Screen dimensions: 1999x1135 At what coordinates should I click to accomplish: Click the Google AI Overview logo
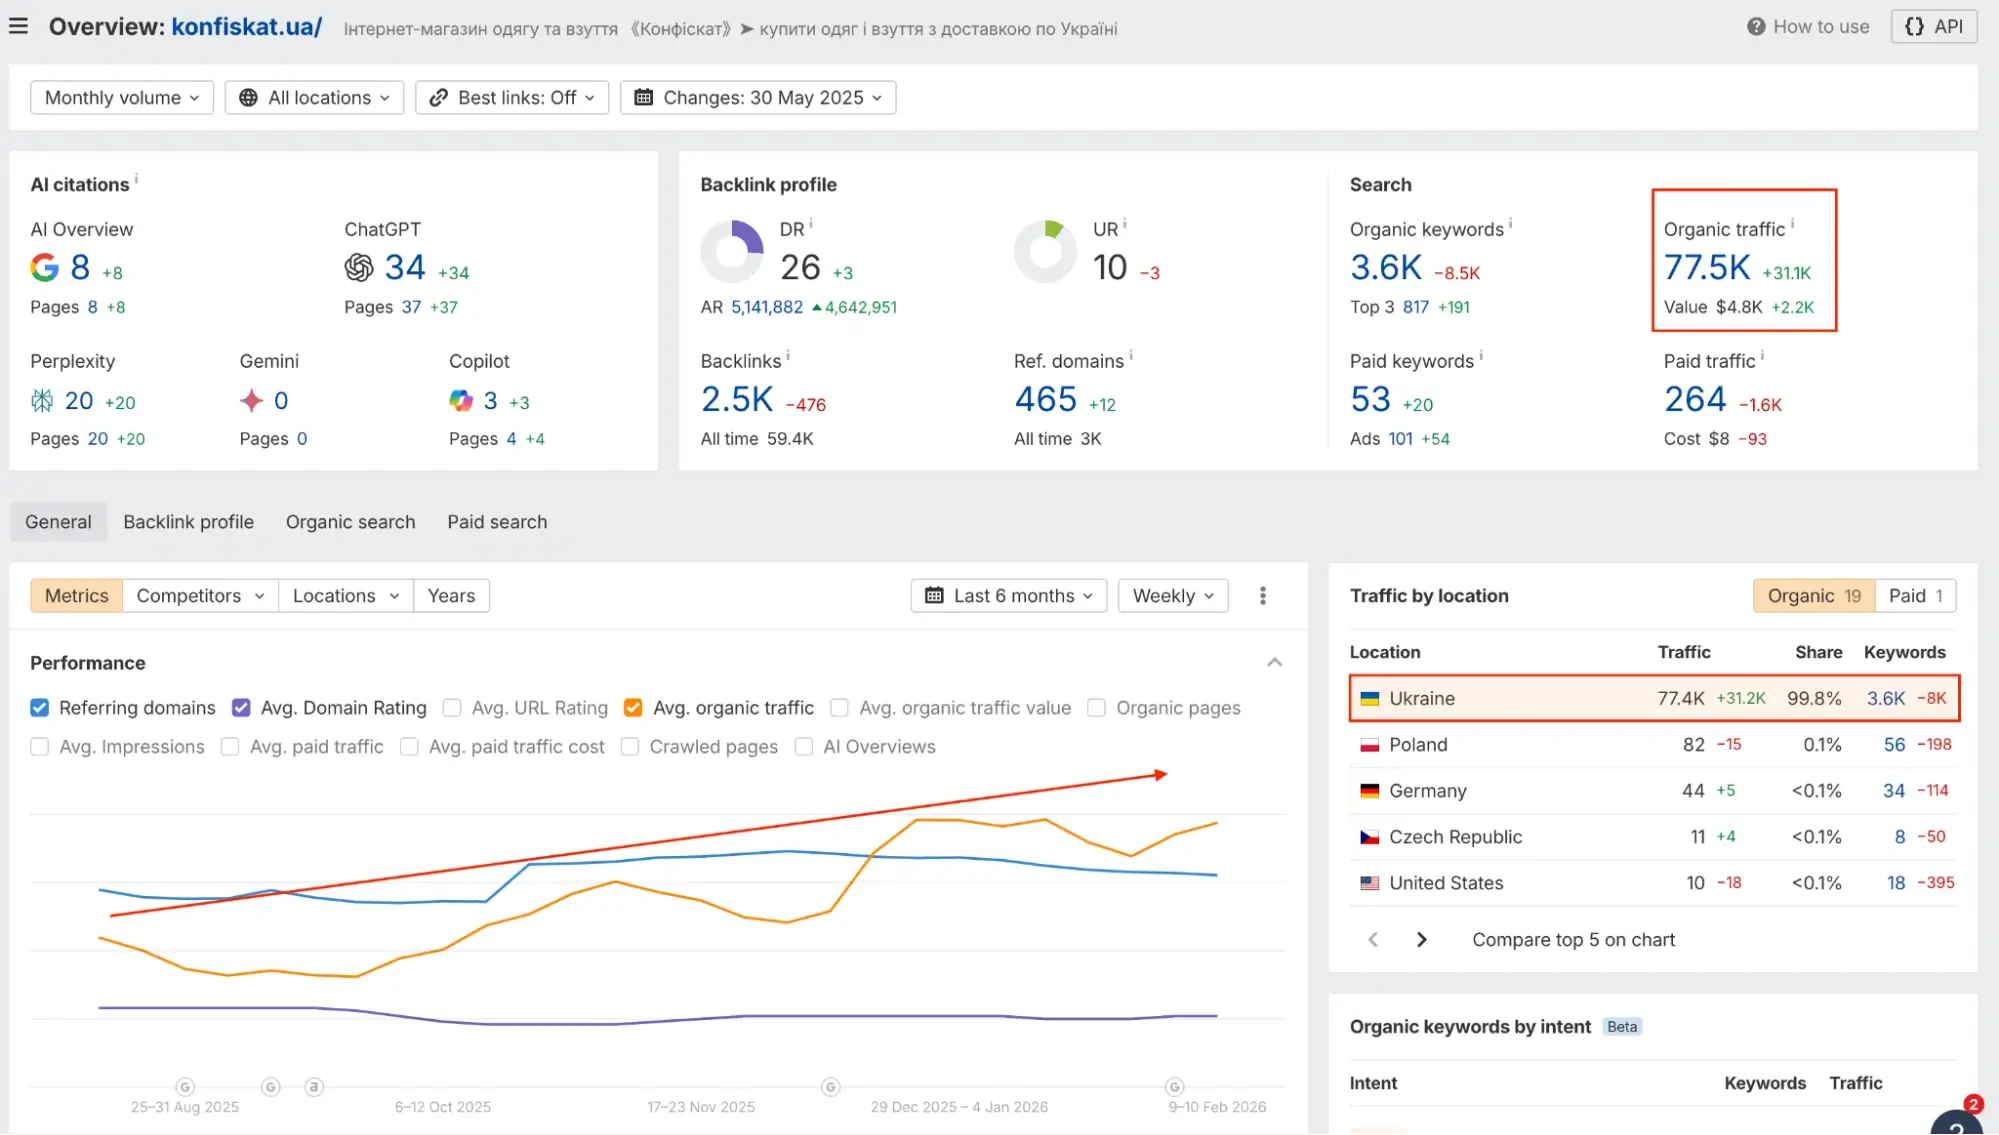coord(45,268)
